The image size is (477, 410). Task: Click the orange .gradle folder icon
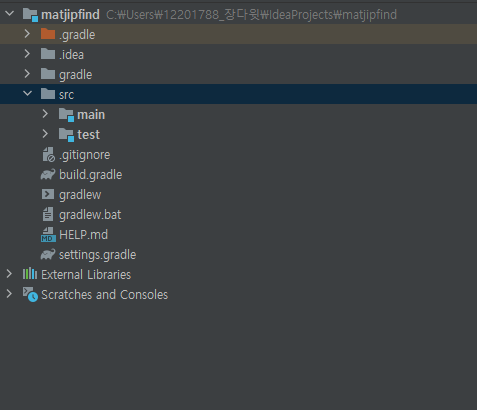pos(48,34)
